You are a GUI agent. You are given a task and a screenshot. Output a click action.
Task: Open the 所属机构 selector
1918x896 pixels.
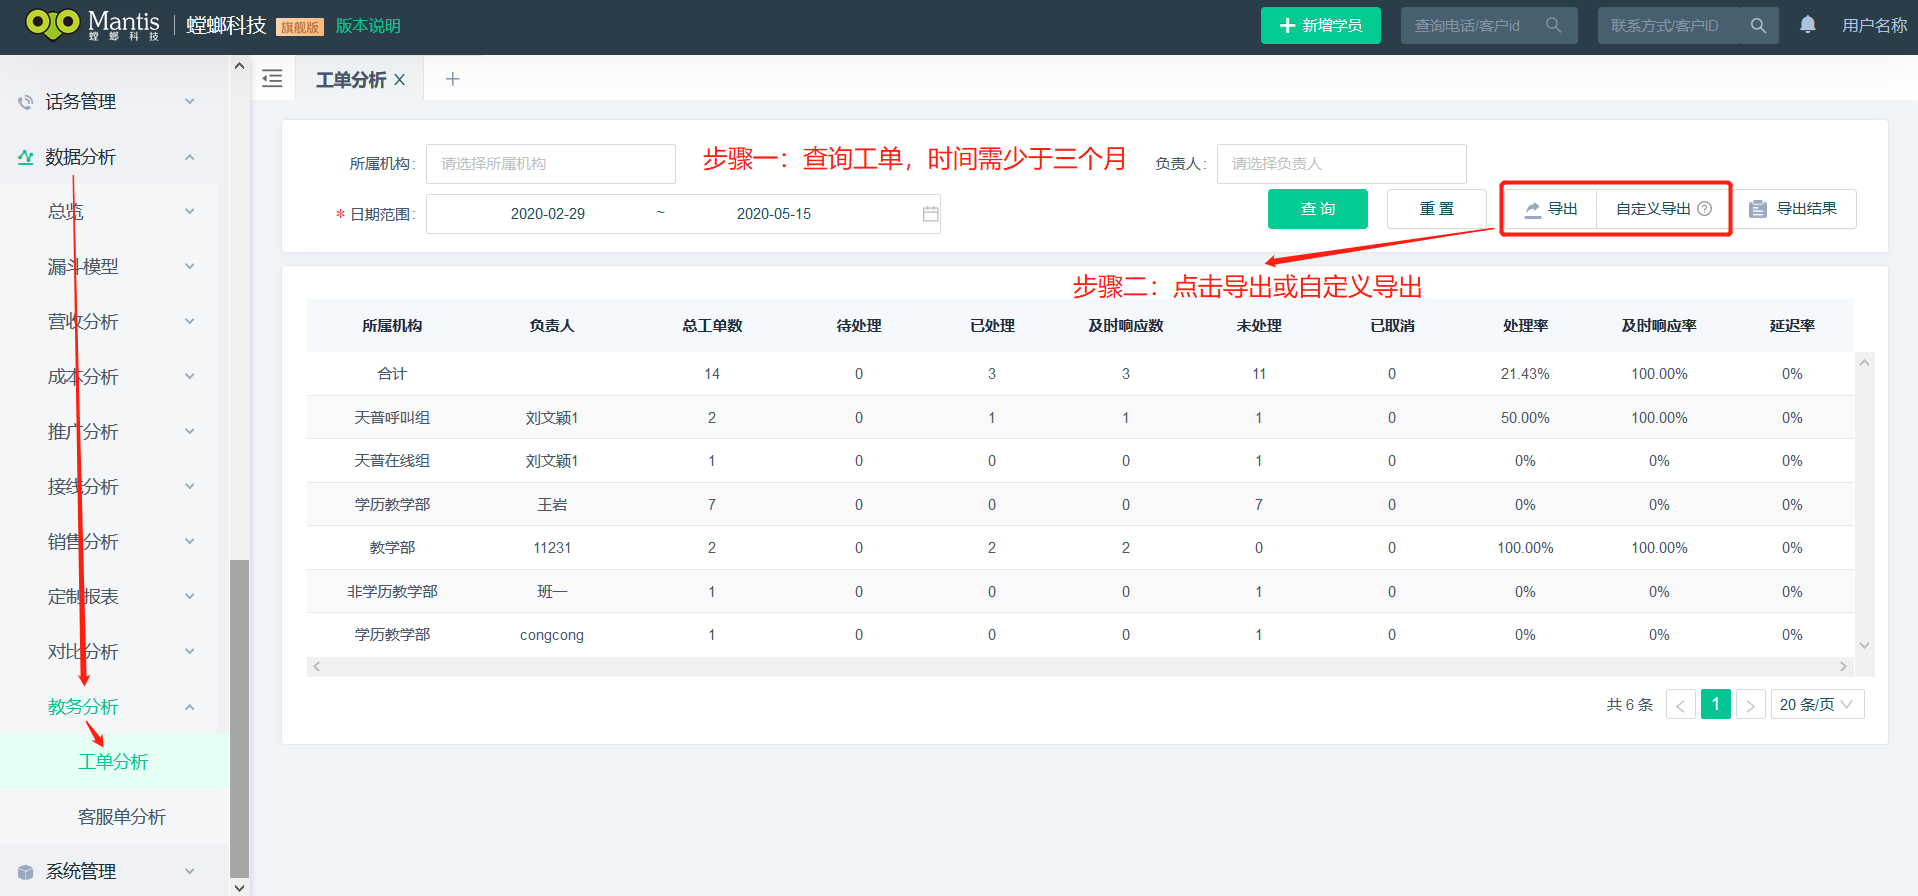click(551, 164)
